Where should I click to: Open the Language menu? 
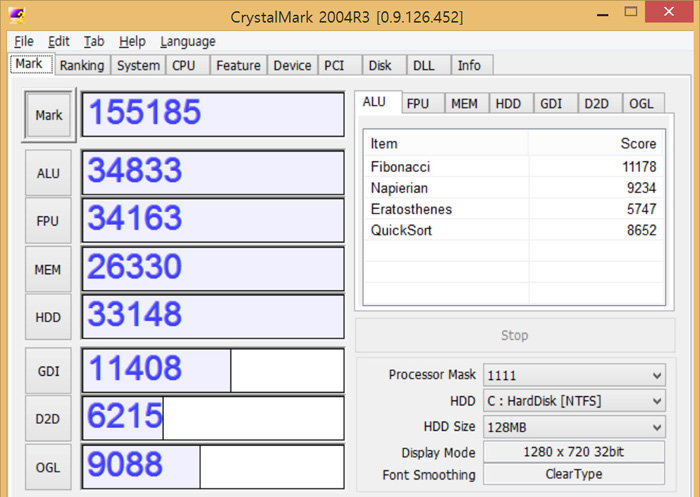point(187,41)
